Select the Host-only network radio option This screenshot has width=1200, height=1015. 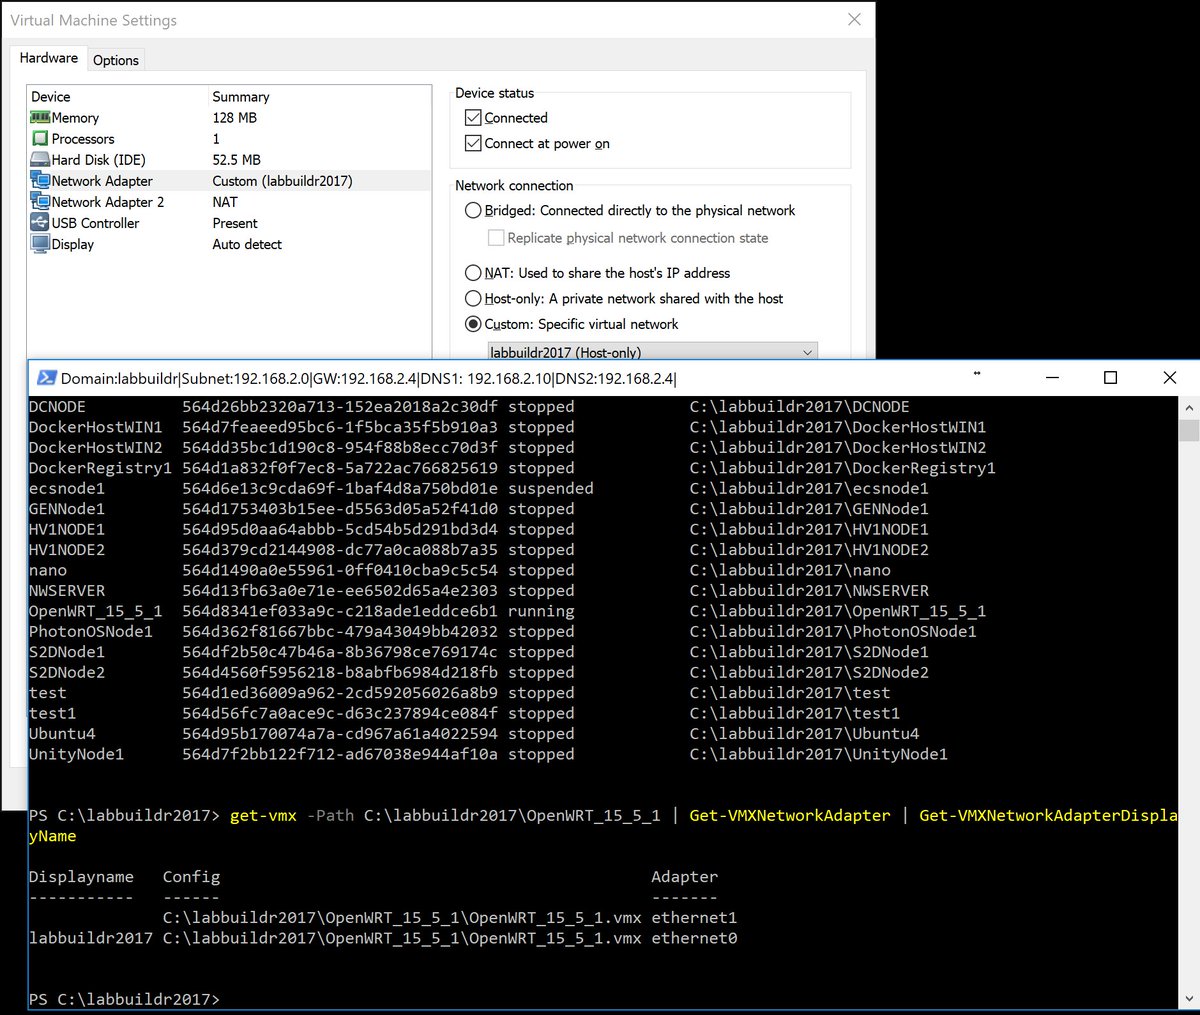click(x=473, y=299)
